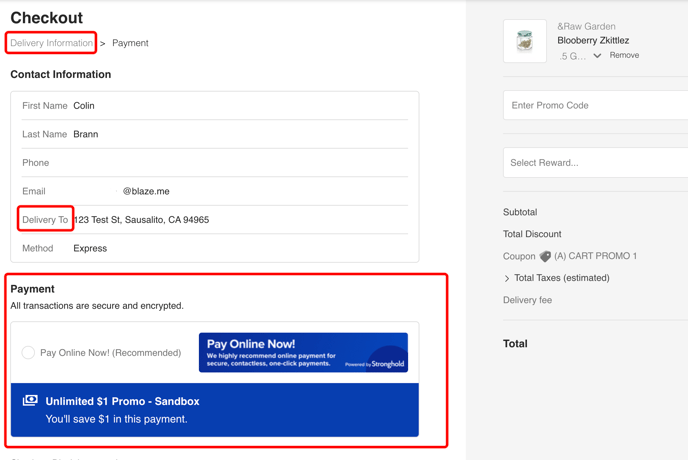Expand Total Taxes (estimated) chevron
This screenshot has width=688, height=460.
coord(507,278)
